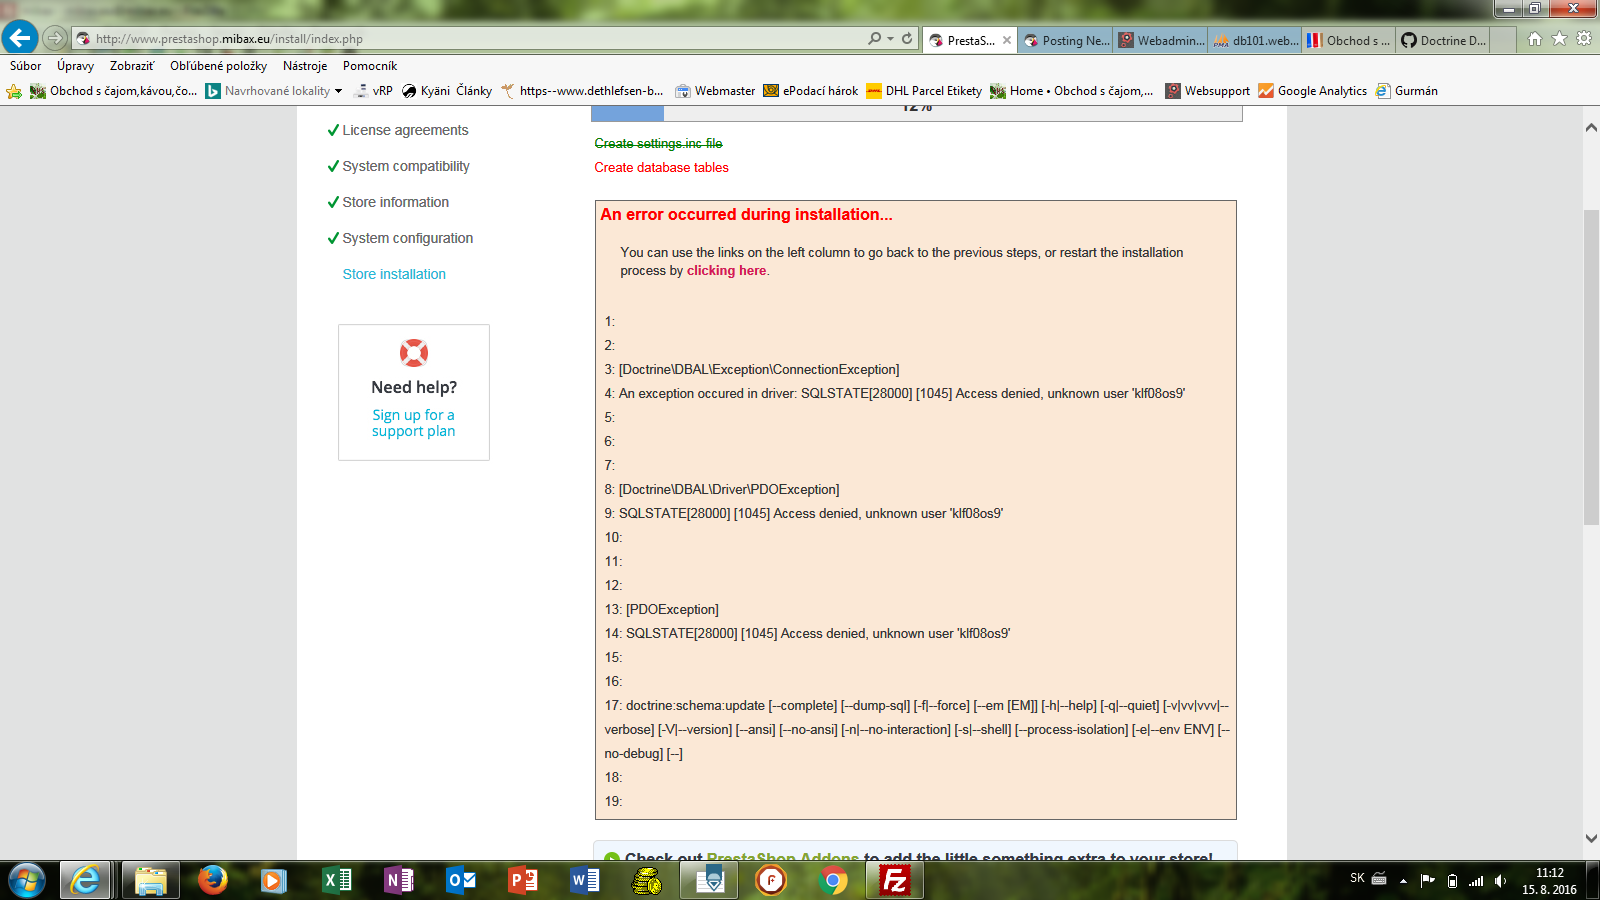Show hidden tray icons arrow
Viewport: 1600px width, 900px height.
[1403, 880]
